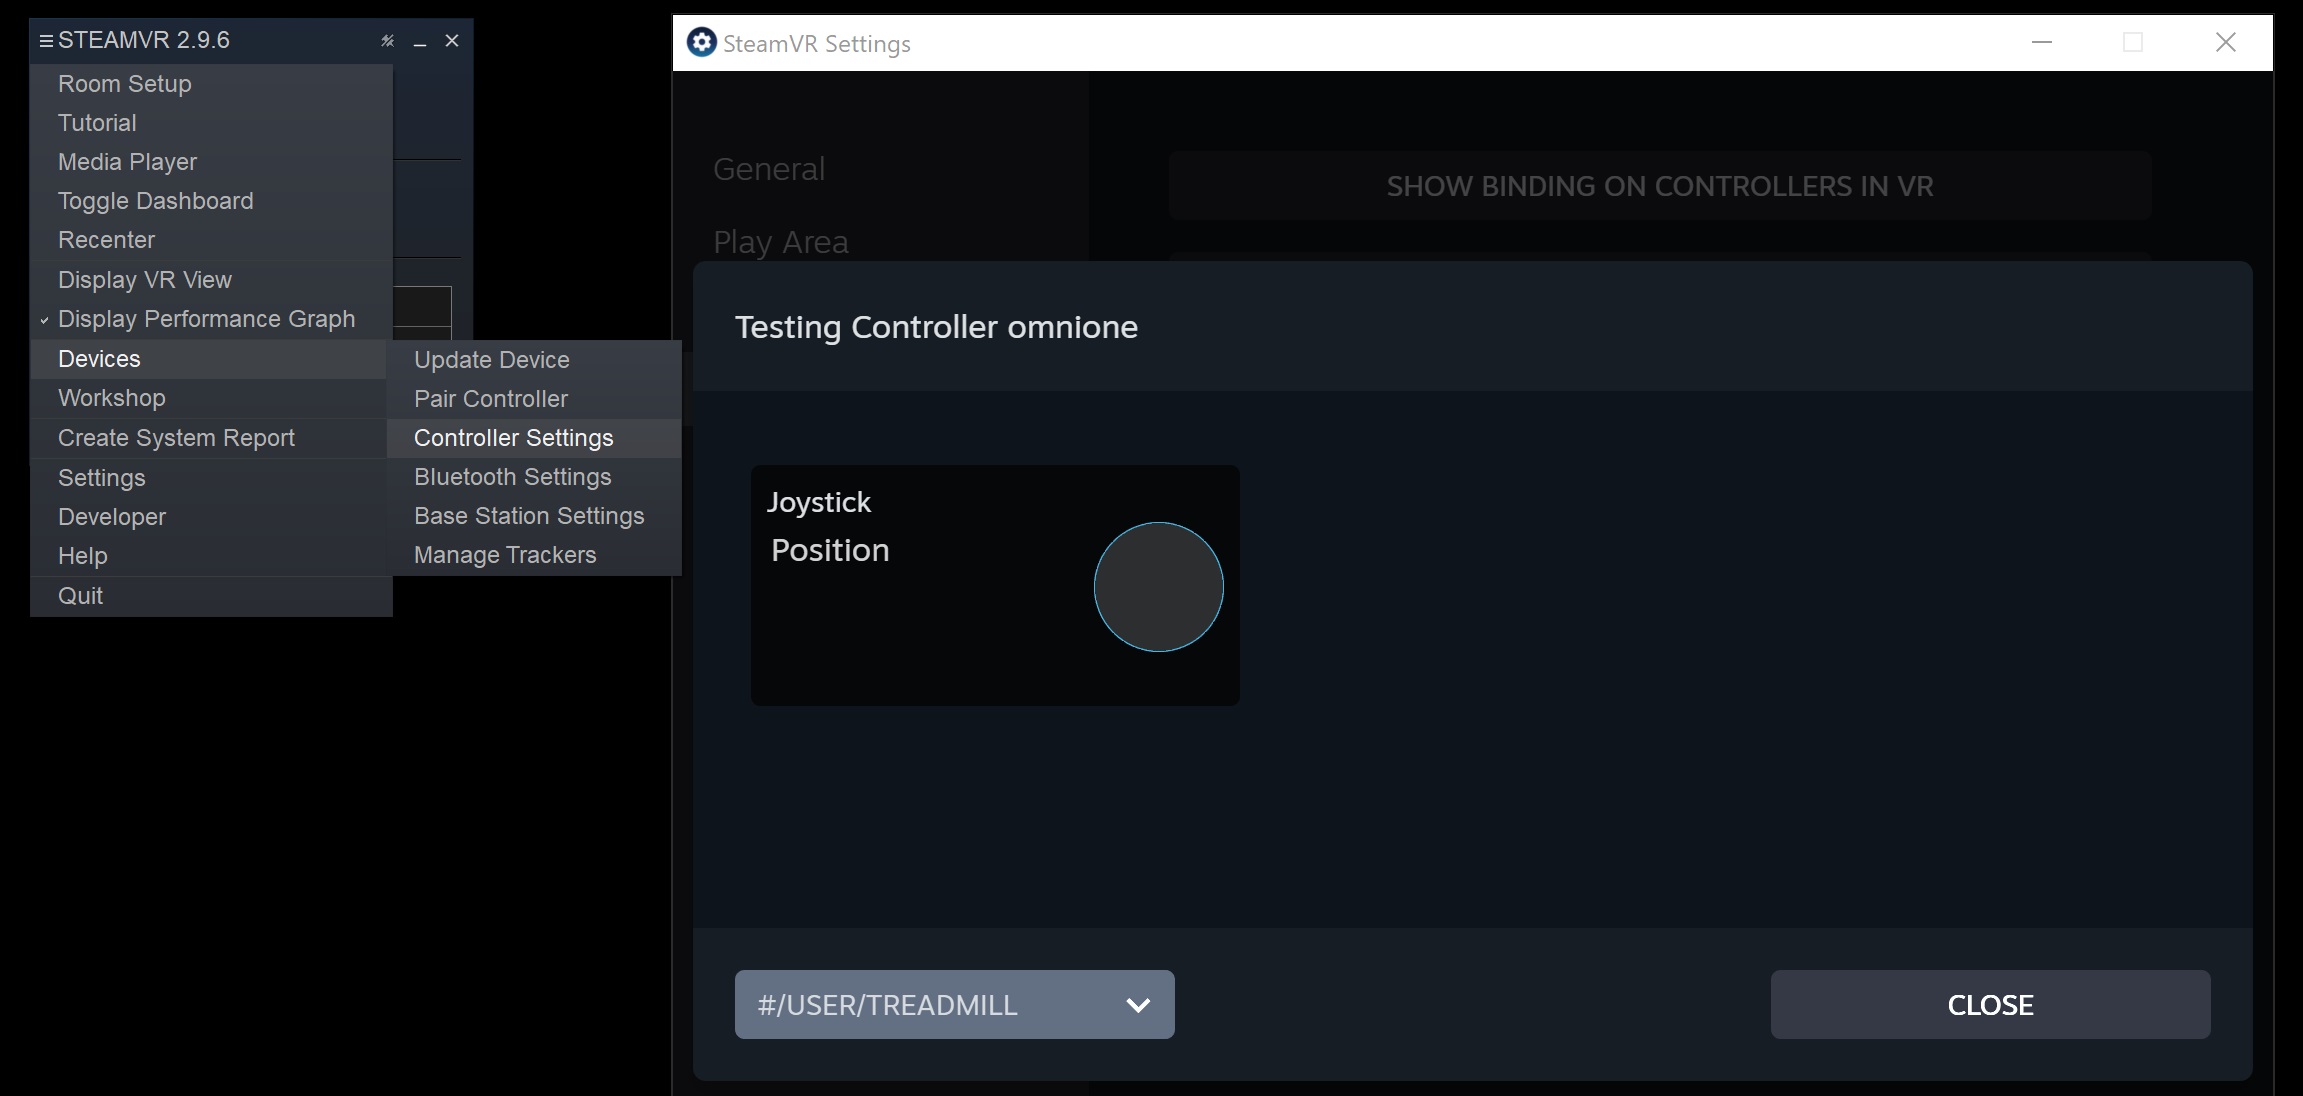Close the small SteamVR 2.9.6 window
This screenshot has height=1096, width=2303.
(x=452, y=41)
